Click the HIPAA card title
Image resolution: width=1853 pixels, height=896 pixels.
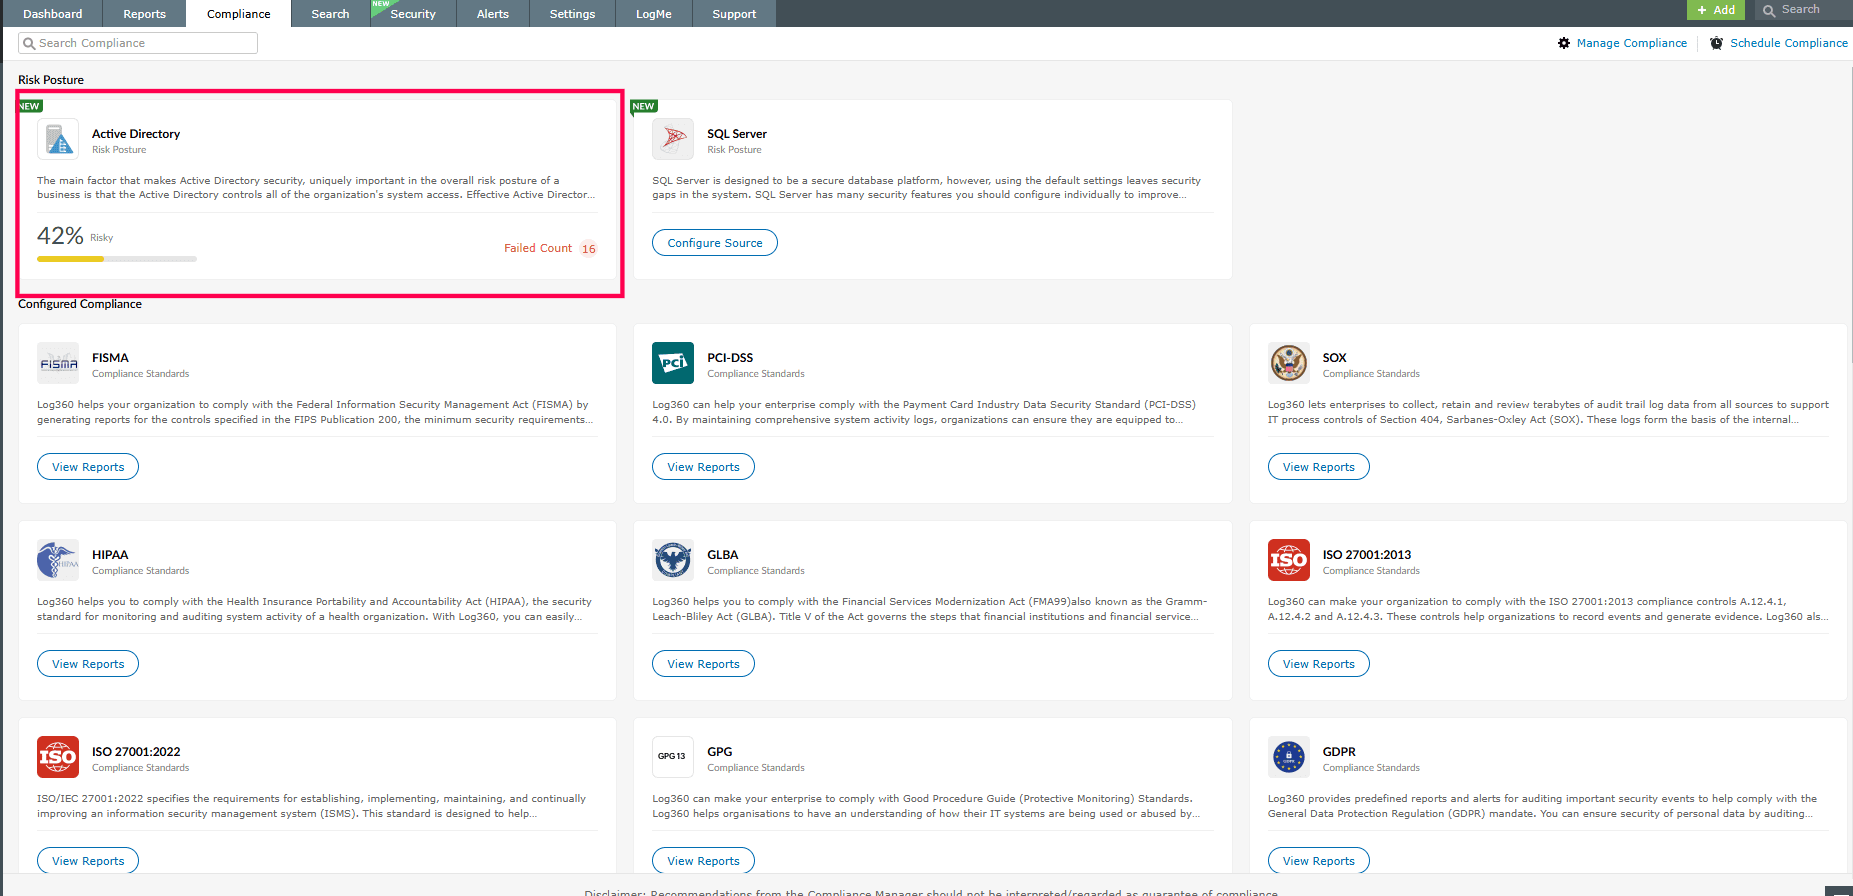click(x=110, y=555)
